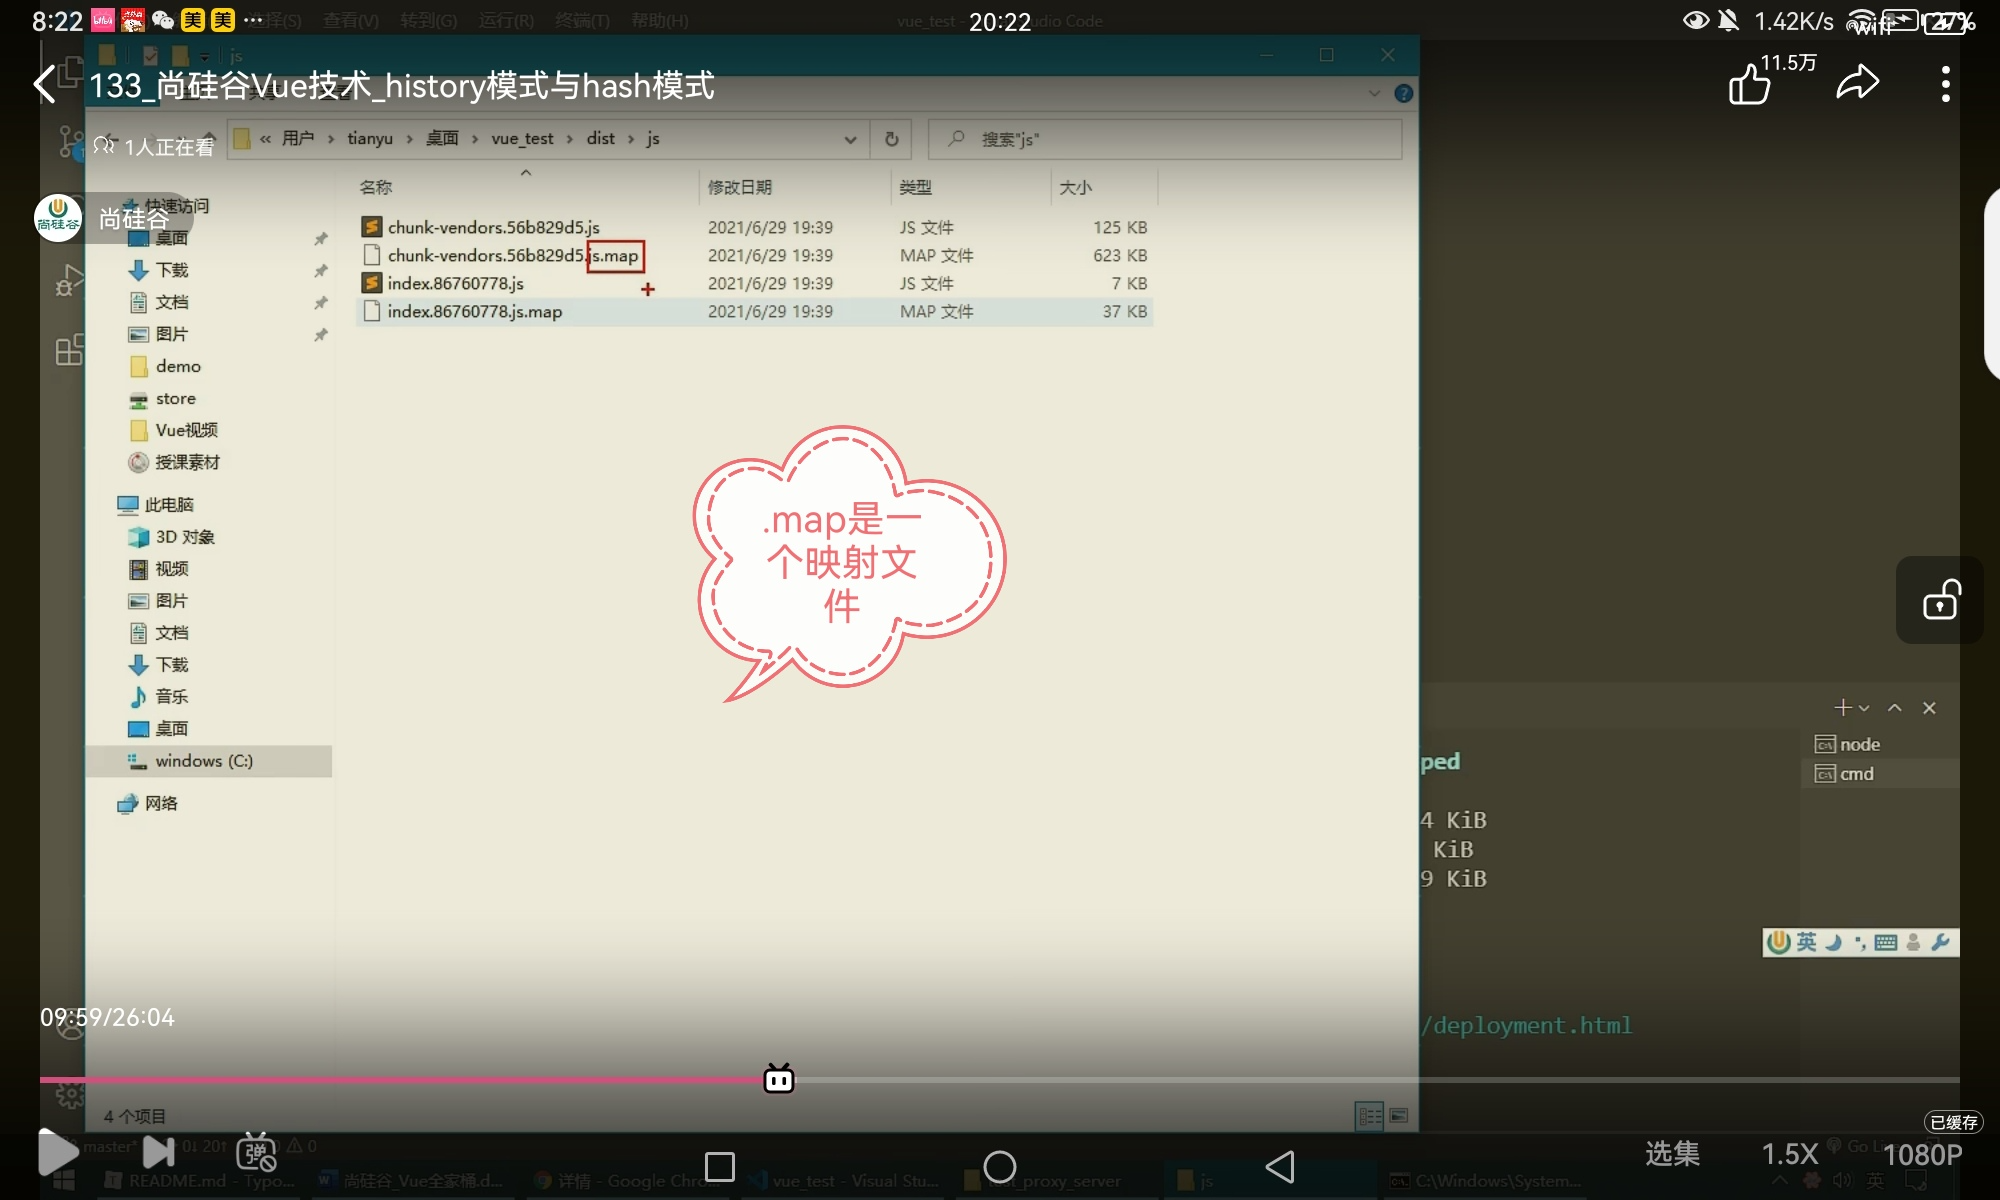Toggle the danmaku comments off
Image resolution: width=2000 pixels, height=1200 pixels.
(x=256, y=1153)
